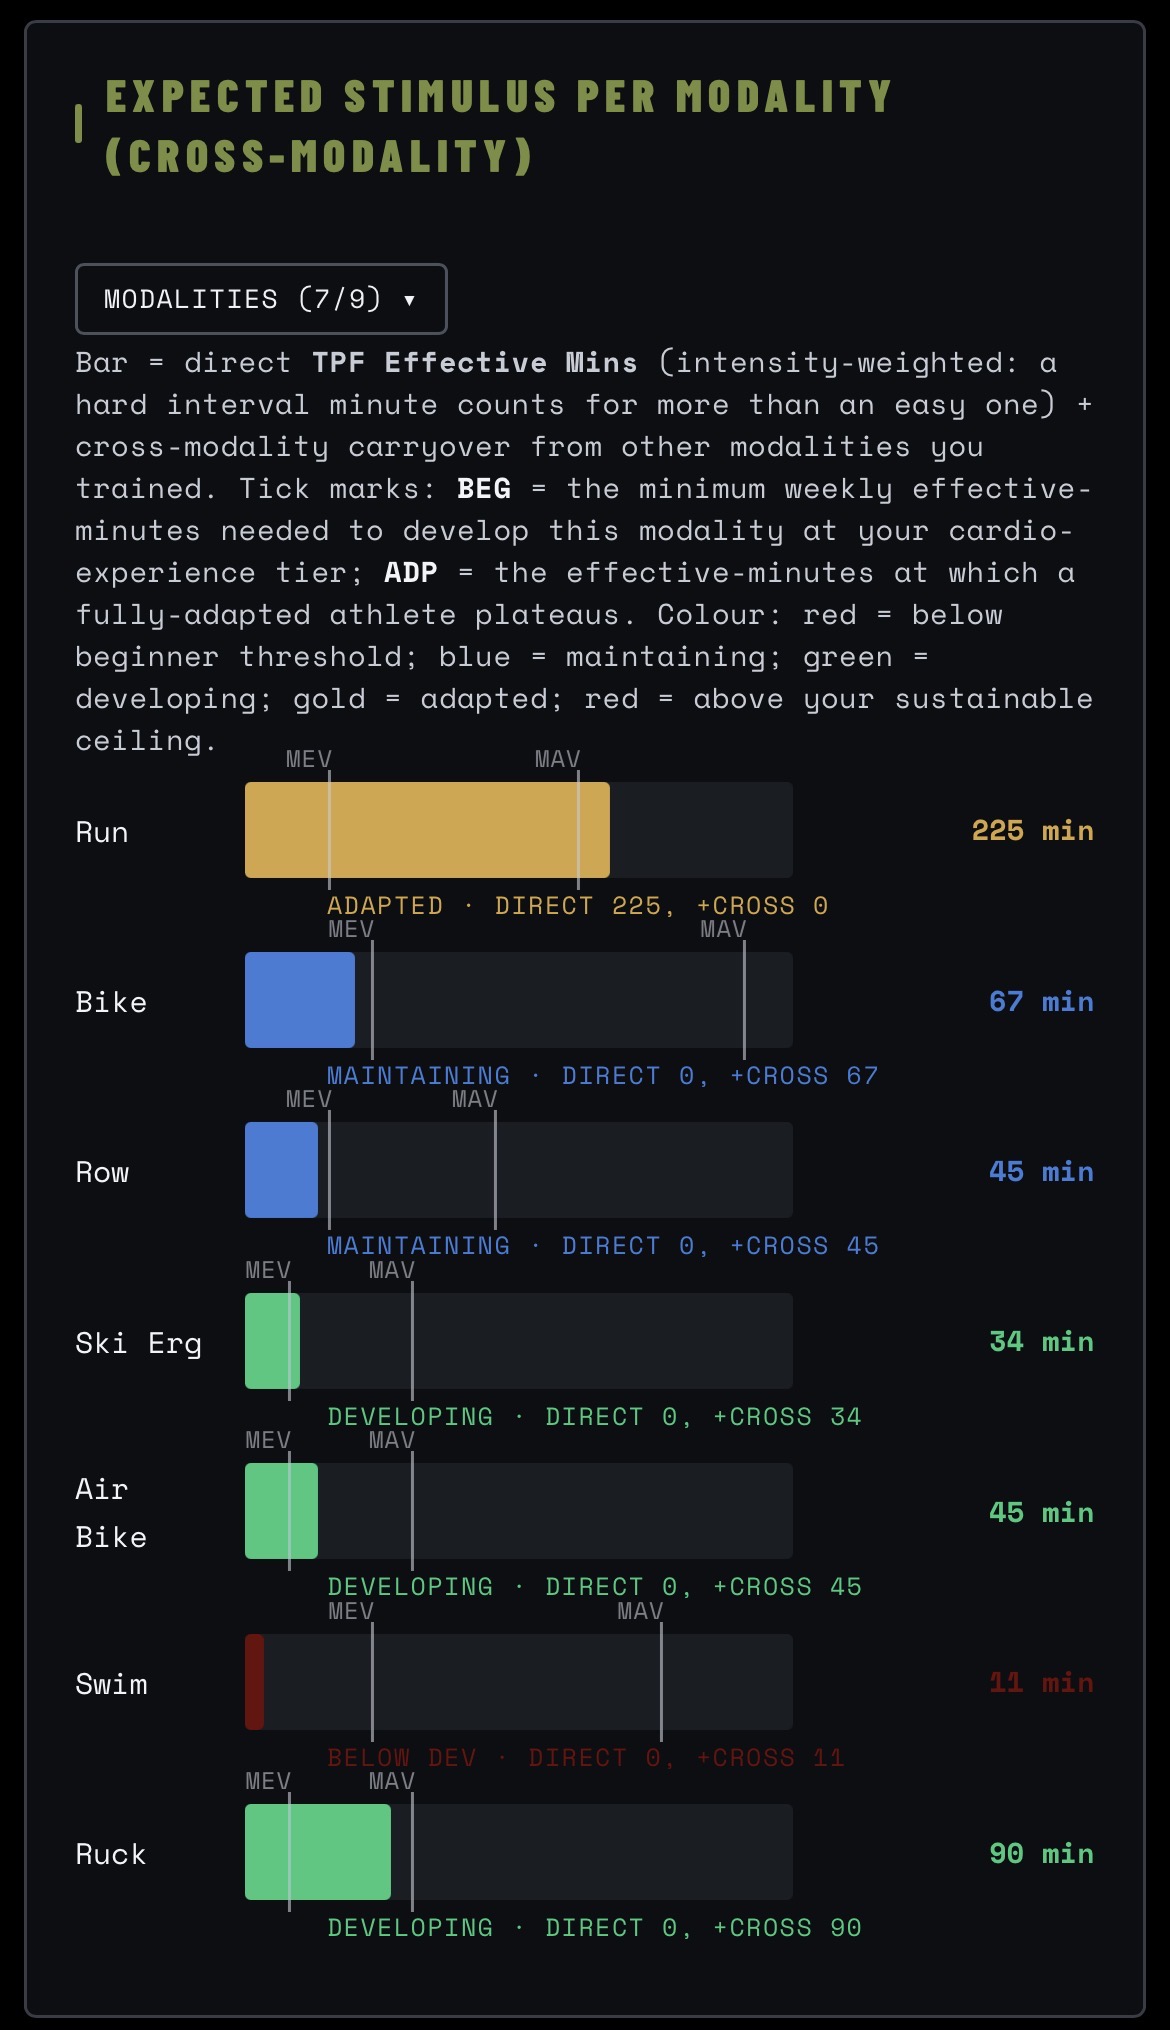Click the 225 min Run value
1170x2030 pixels.
click(1032, 830)
